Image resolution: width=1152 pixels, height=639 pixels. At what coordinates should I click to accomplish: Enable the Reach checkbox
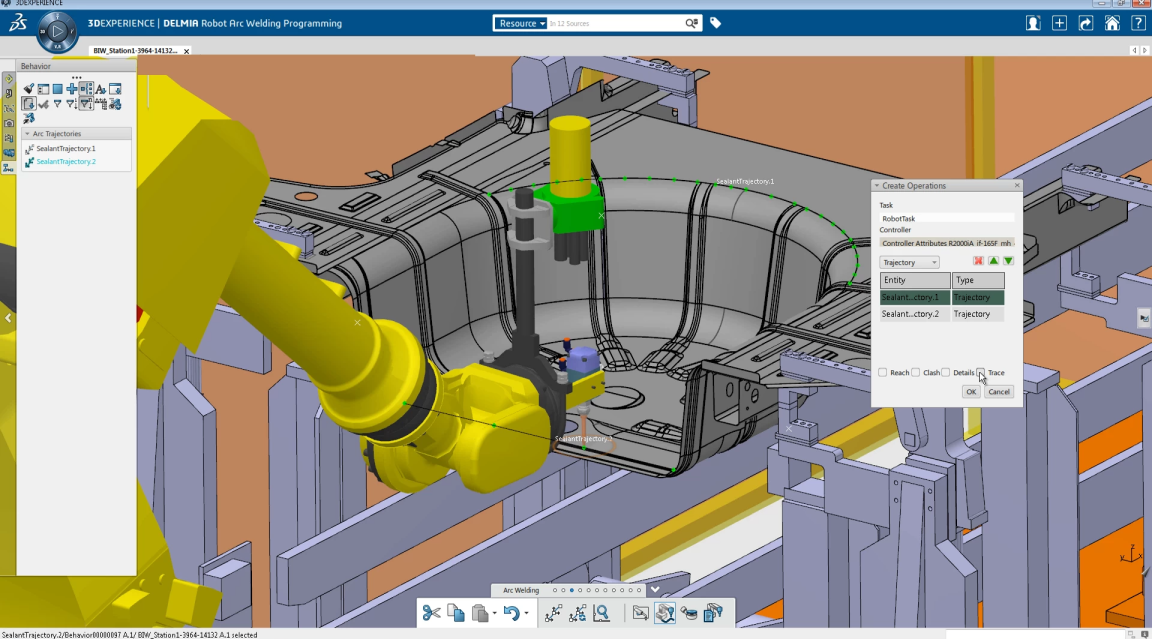click(x=883, y=373)
